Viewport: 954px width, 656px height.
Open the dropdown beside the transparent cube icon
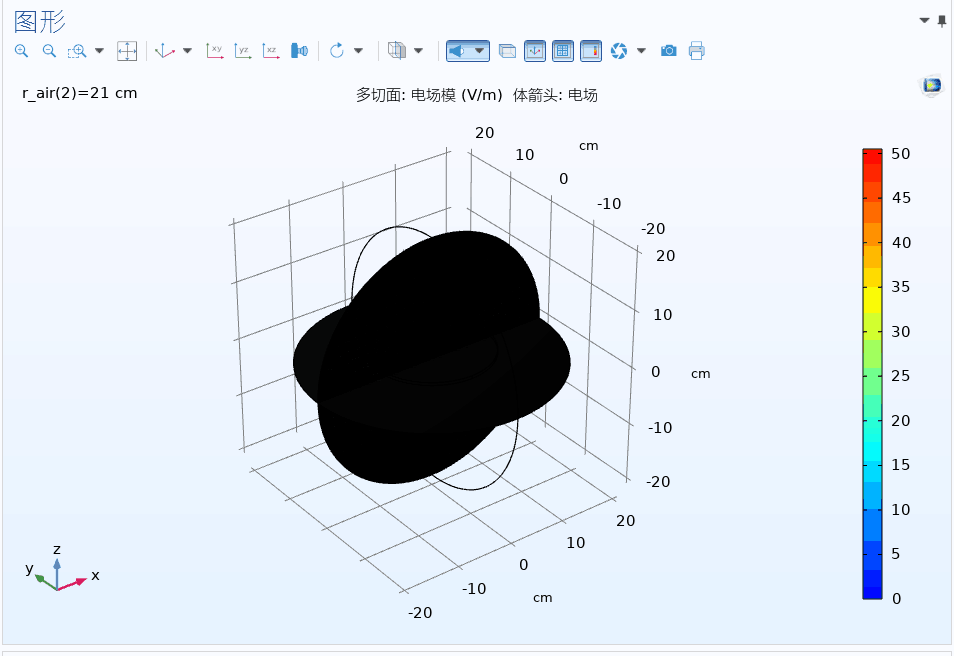click(x=419, y=51)
